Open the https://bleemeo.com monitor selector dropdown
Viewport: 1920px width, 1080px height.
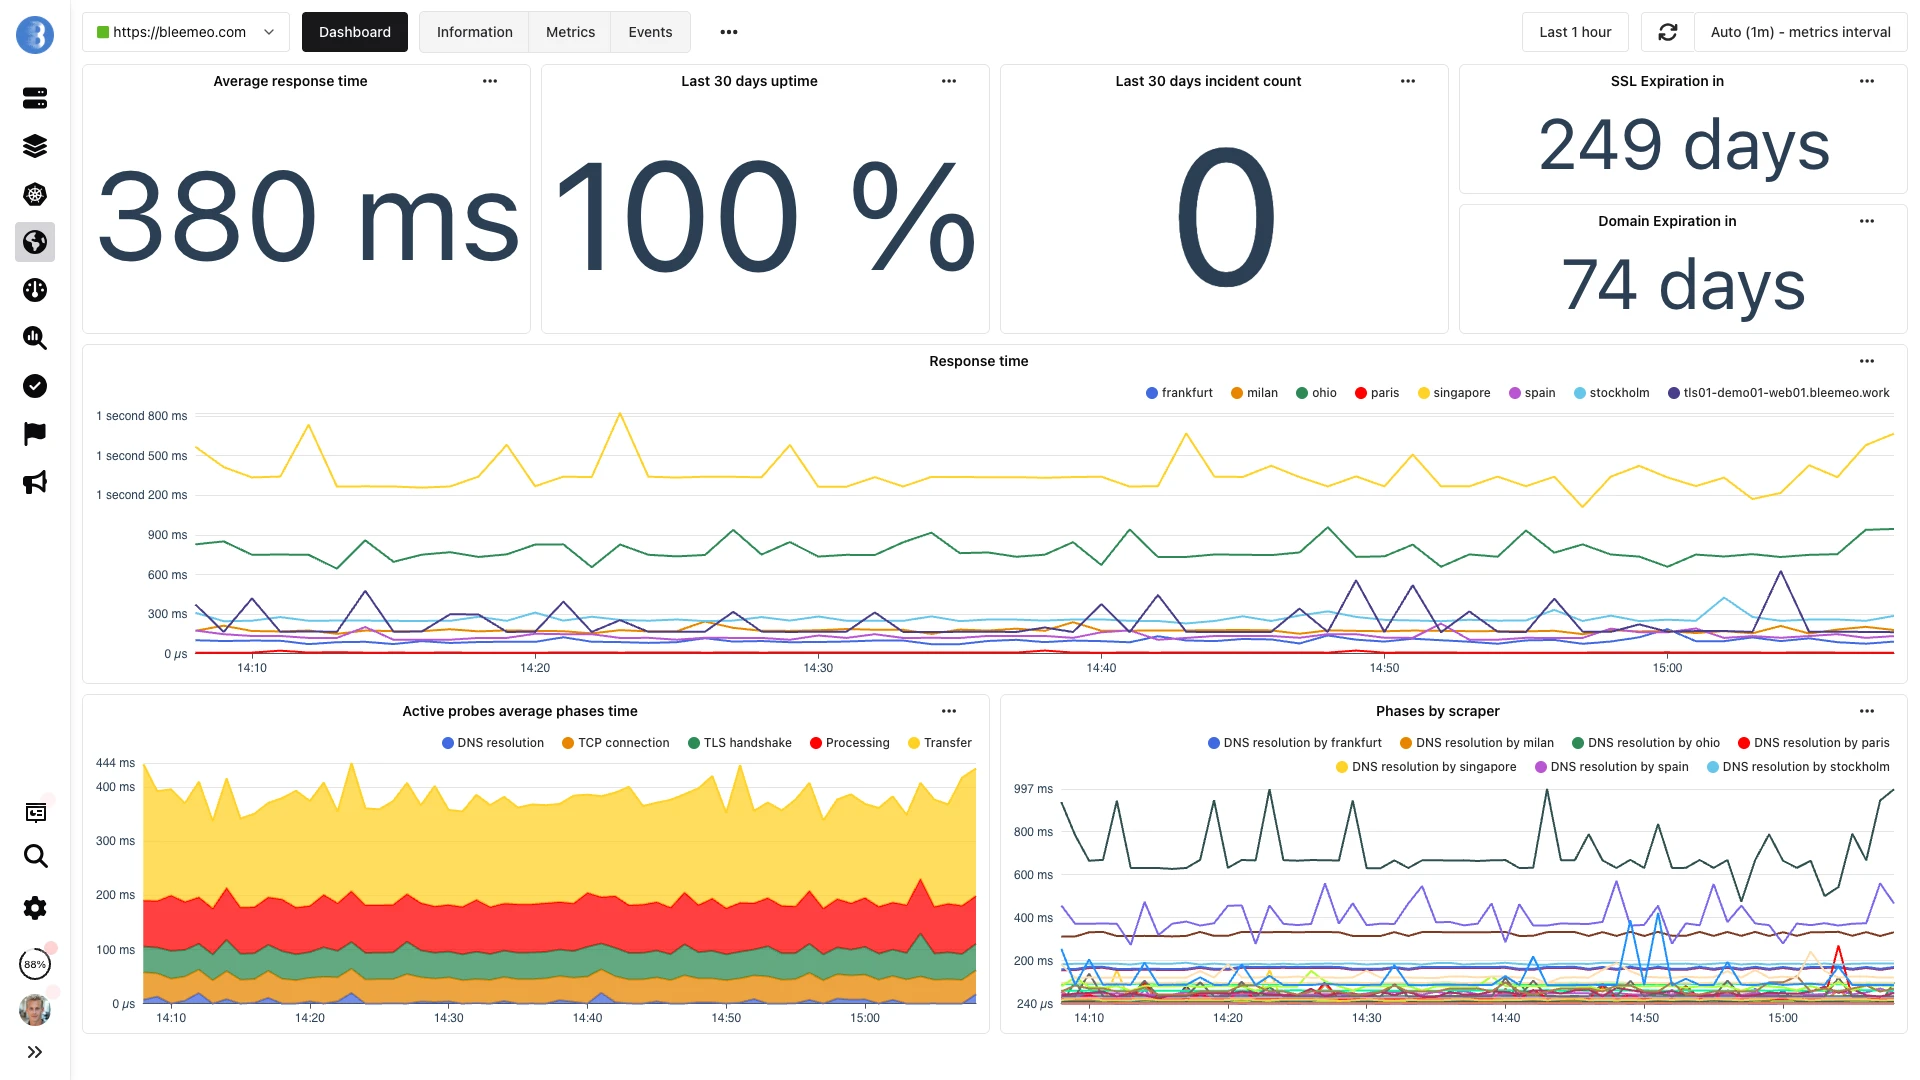click(x=186, y=31)
